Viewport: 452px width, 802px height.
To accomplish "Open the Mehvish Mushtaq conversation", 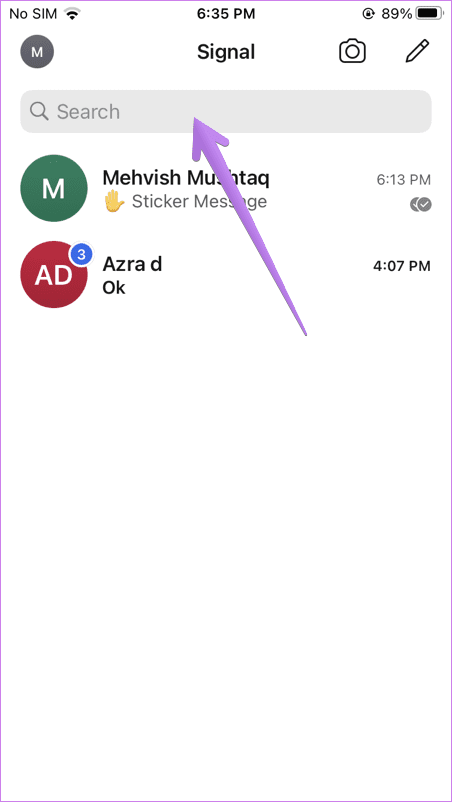I will pos(225,188).
